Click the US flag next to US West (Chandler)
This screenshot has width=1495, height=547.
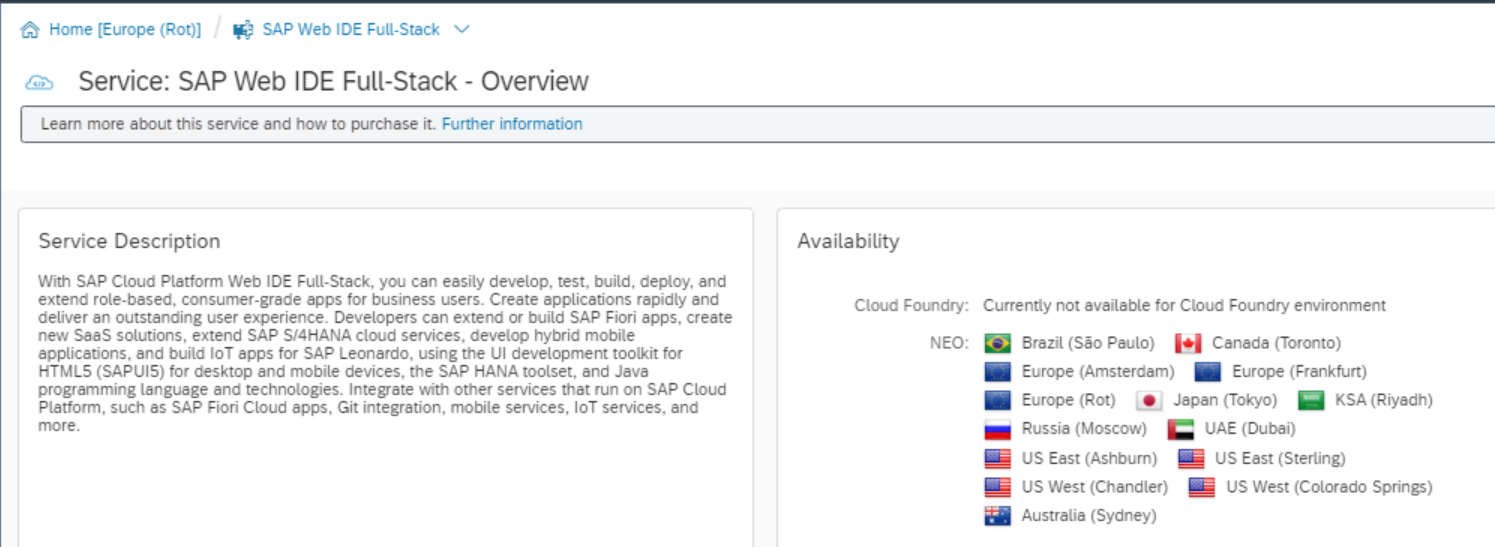(997, 488)
